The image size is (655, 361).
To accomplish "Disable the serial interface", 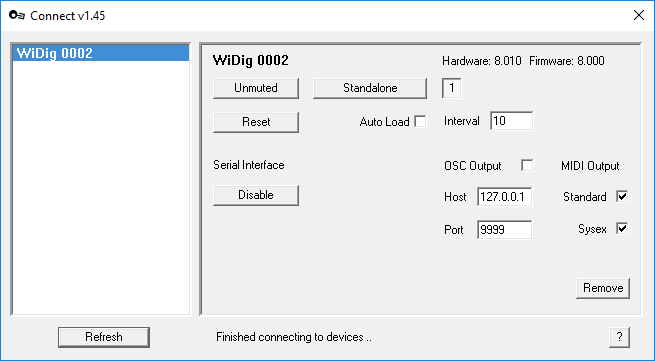I will [256, 195].
